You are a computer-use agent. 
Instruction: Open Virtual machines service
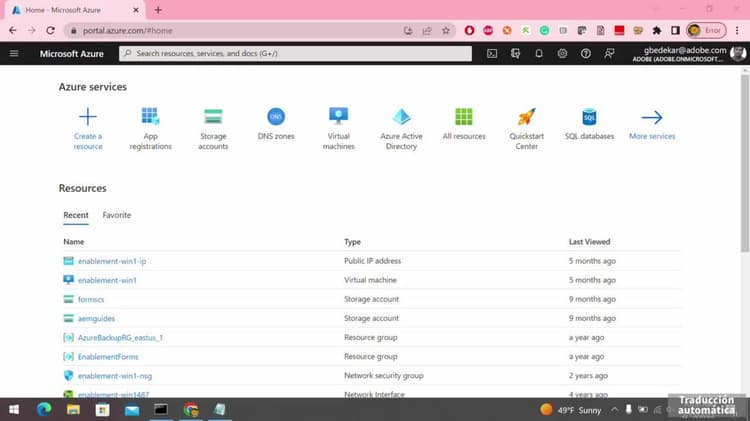click(339, 129)
